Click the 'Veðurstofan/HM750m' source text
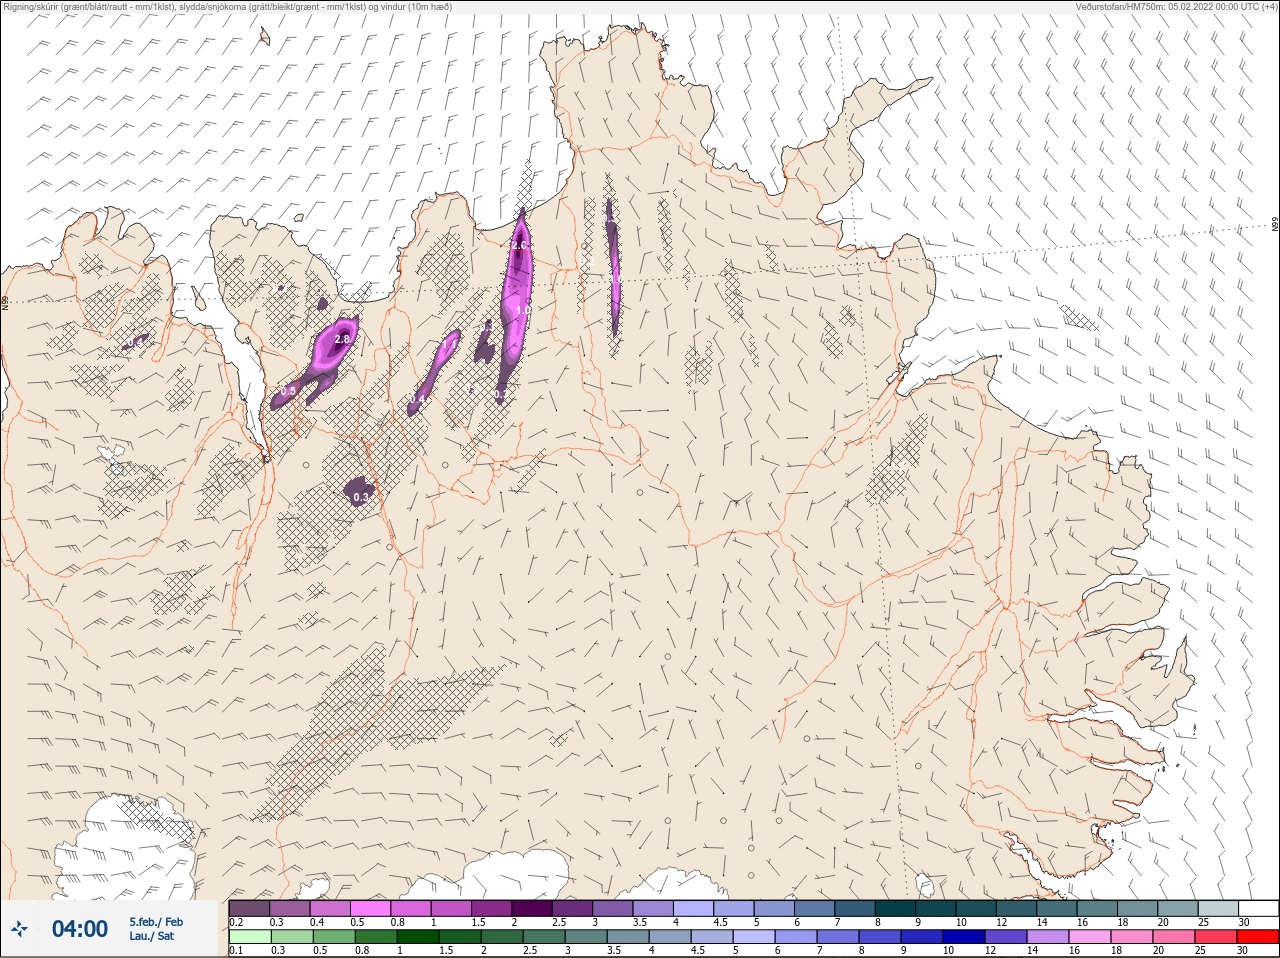 coord(1175,7)
